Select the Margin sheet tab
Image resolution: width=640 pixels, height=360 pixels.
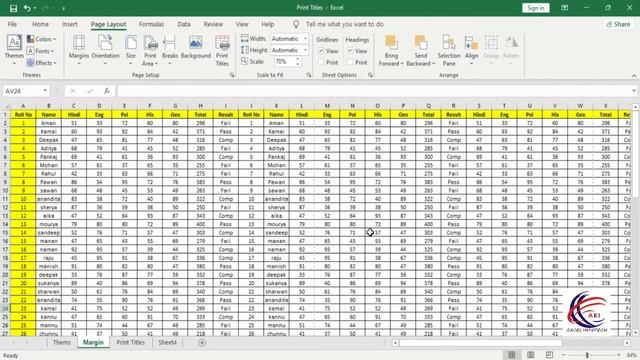point(93,342)
